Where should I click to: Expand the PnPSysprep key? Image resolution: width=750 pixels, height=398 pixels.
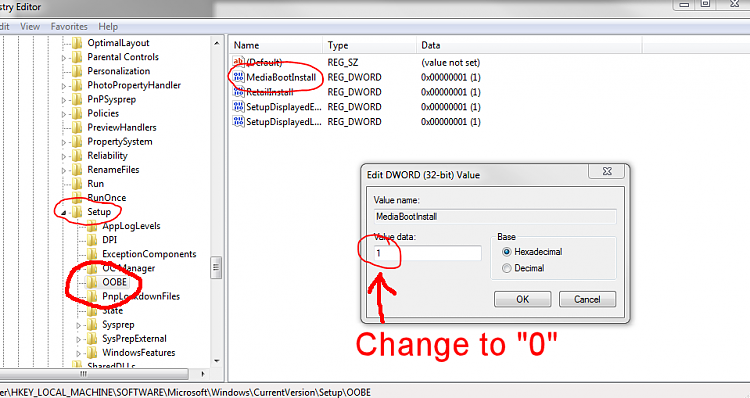(64, 100)
